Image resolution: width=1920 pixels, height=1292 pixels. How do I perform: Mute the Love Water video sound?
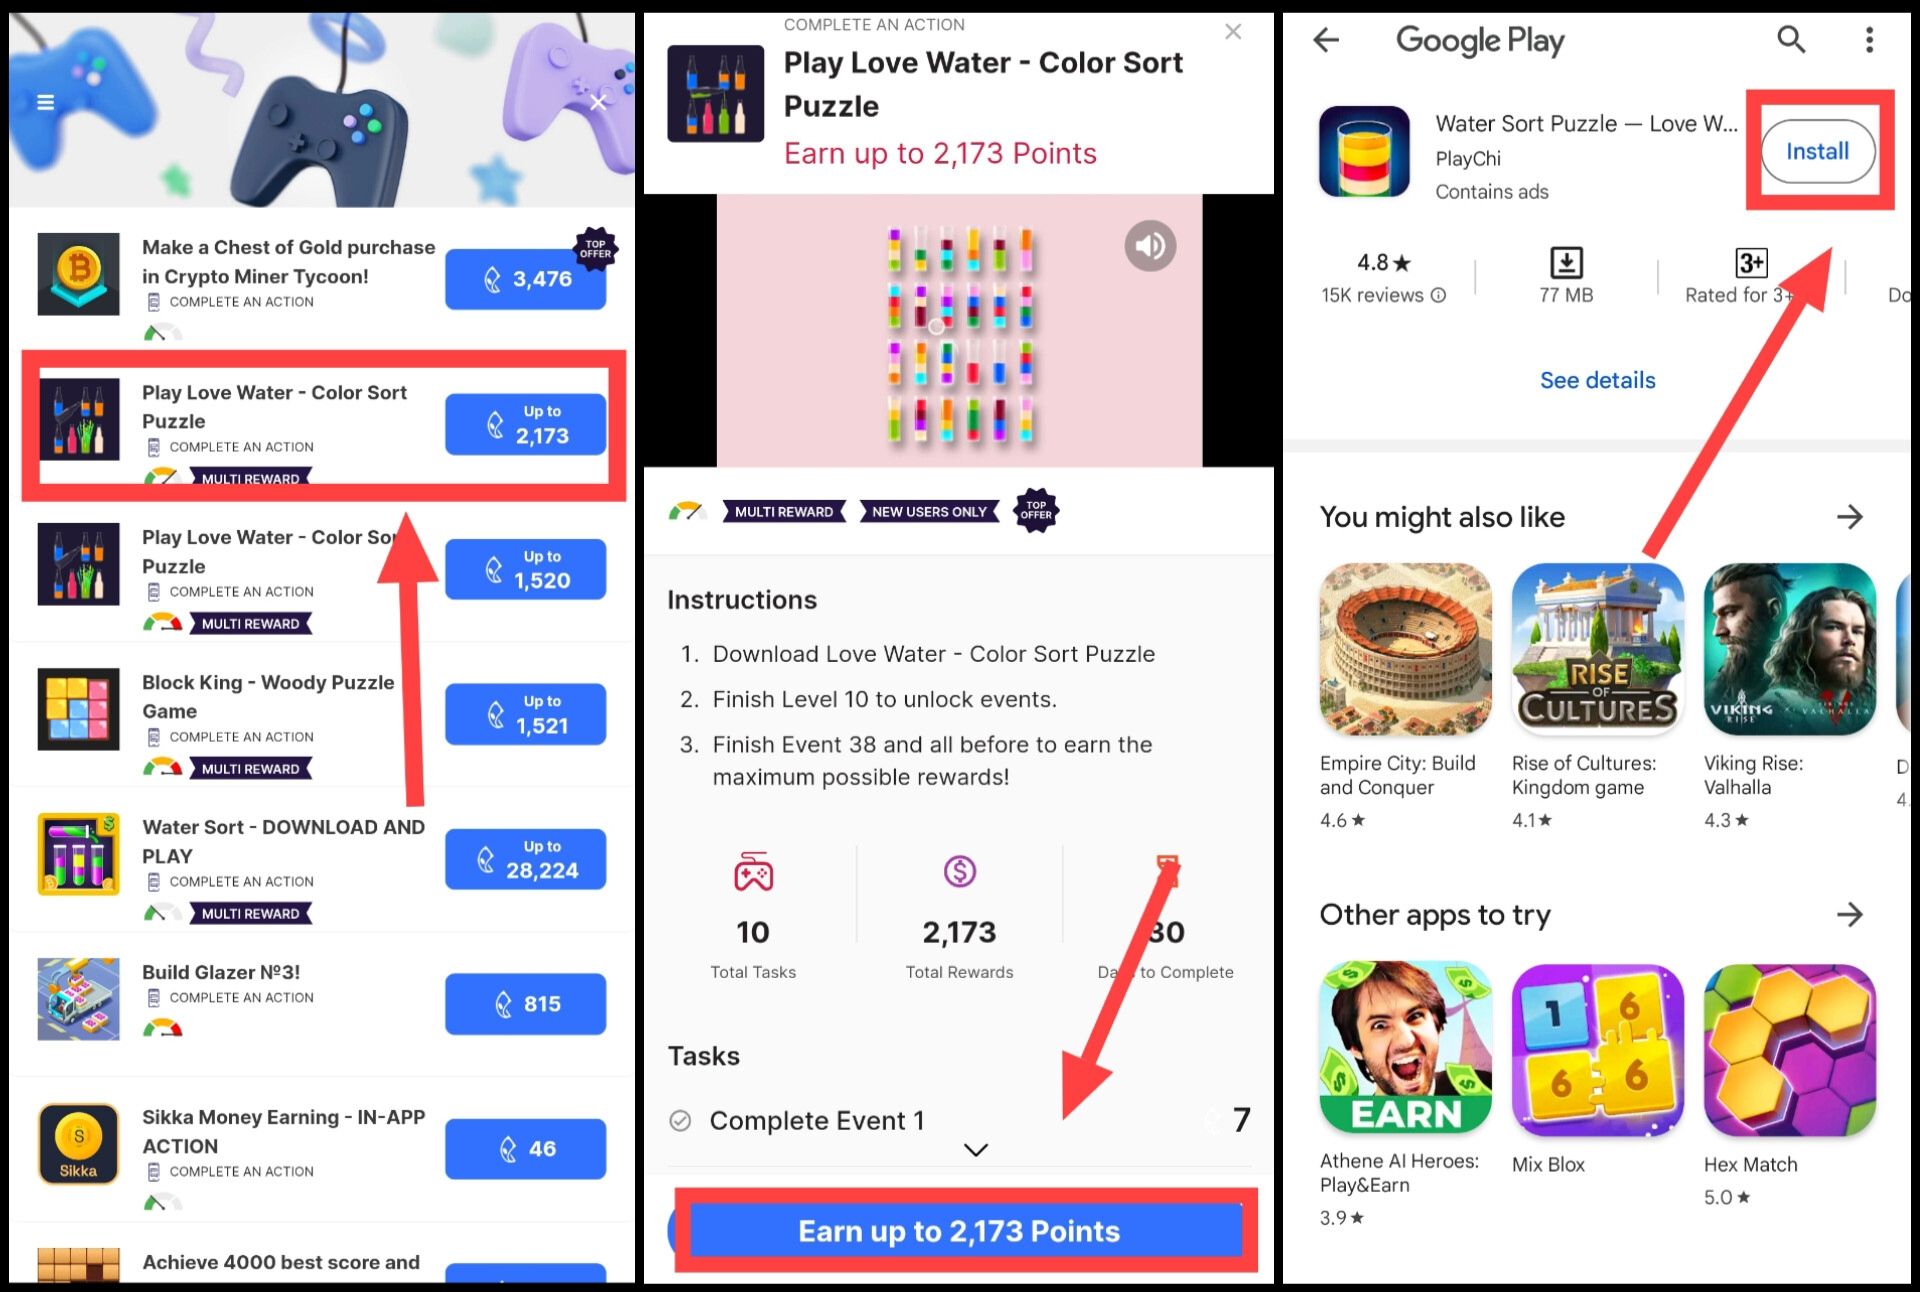(1150, 246)
